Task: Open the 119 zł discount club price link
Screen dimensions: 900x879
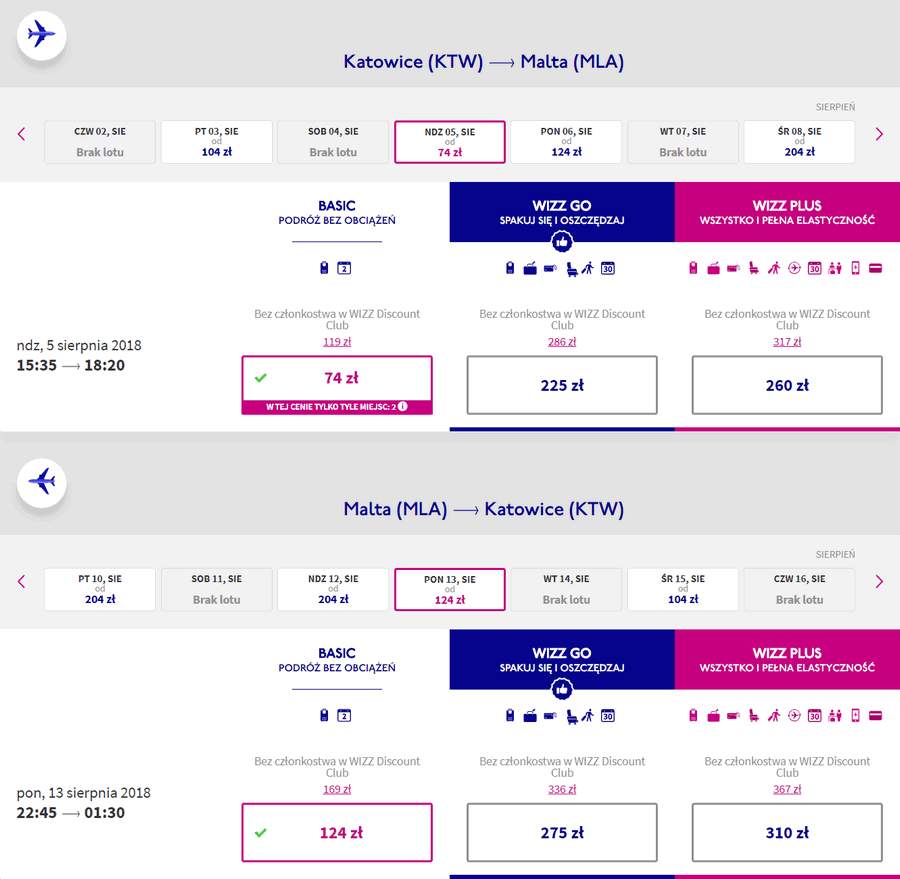Action: pos(337,342)
